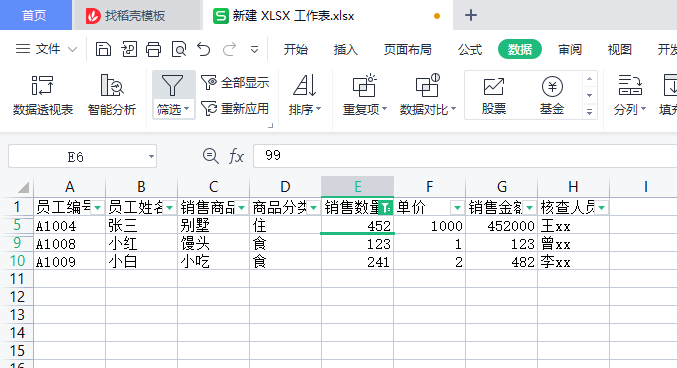Open Print Preview icon
Viewport: 677px width, 368px height.
tap(179, 49)
